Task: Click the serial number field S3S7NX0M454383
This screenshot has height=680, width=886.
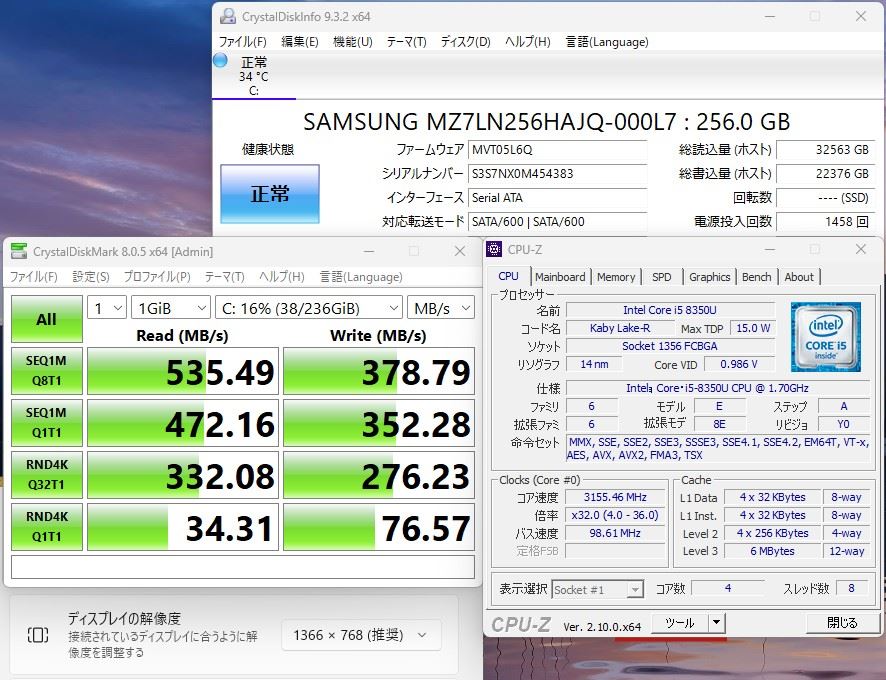Action: 558,174
